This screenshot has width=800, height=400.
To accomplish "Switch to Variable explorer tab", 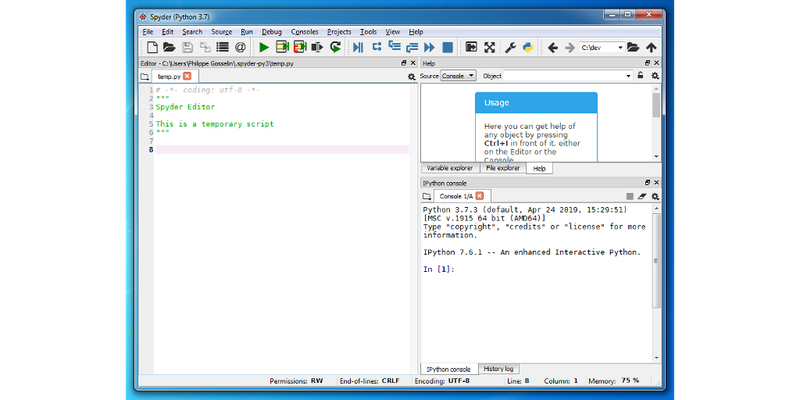I will click(450, 168).
